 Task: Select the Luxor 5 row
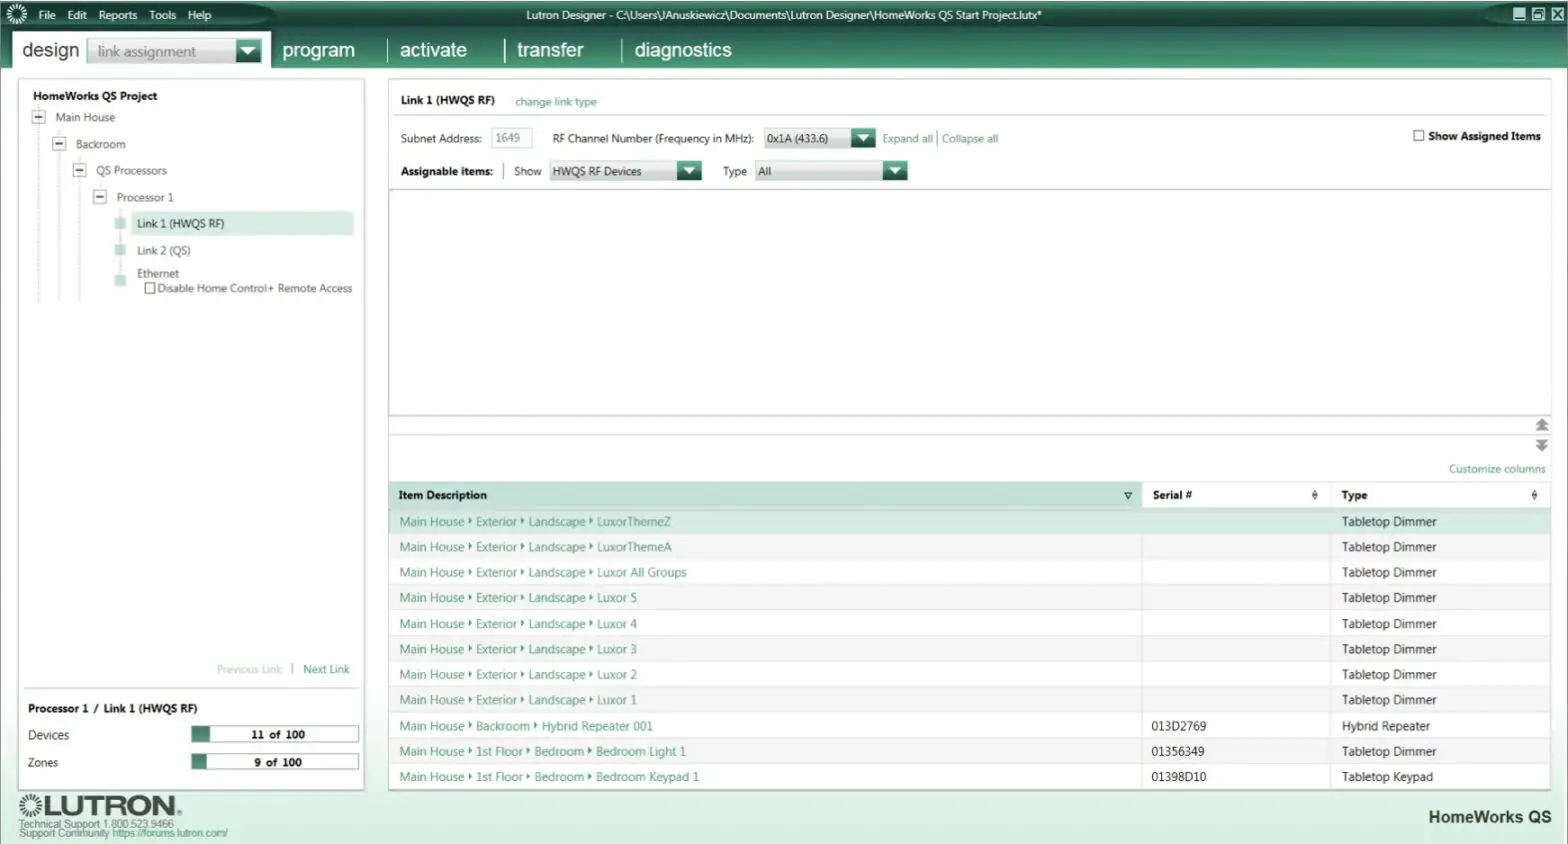click(x=968, y=598)
